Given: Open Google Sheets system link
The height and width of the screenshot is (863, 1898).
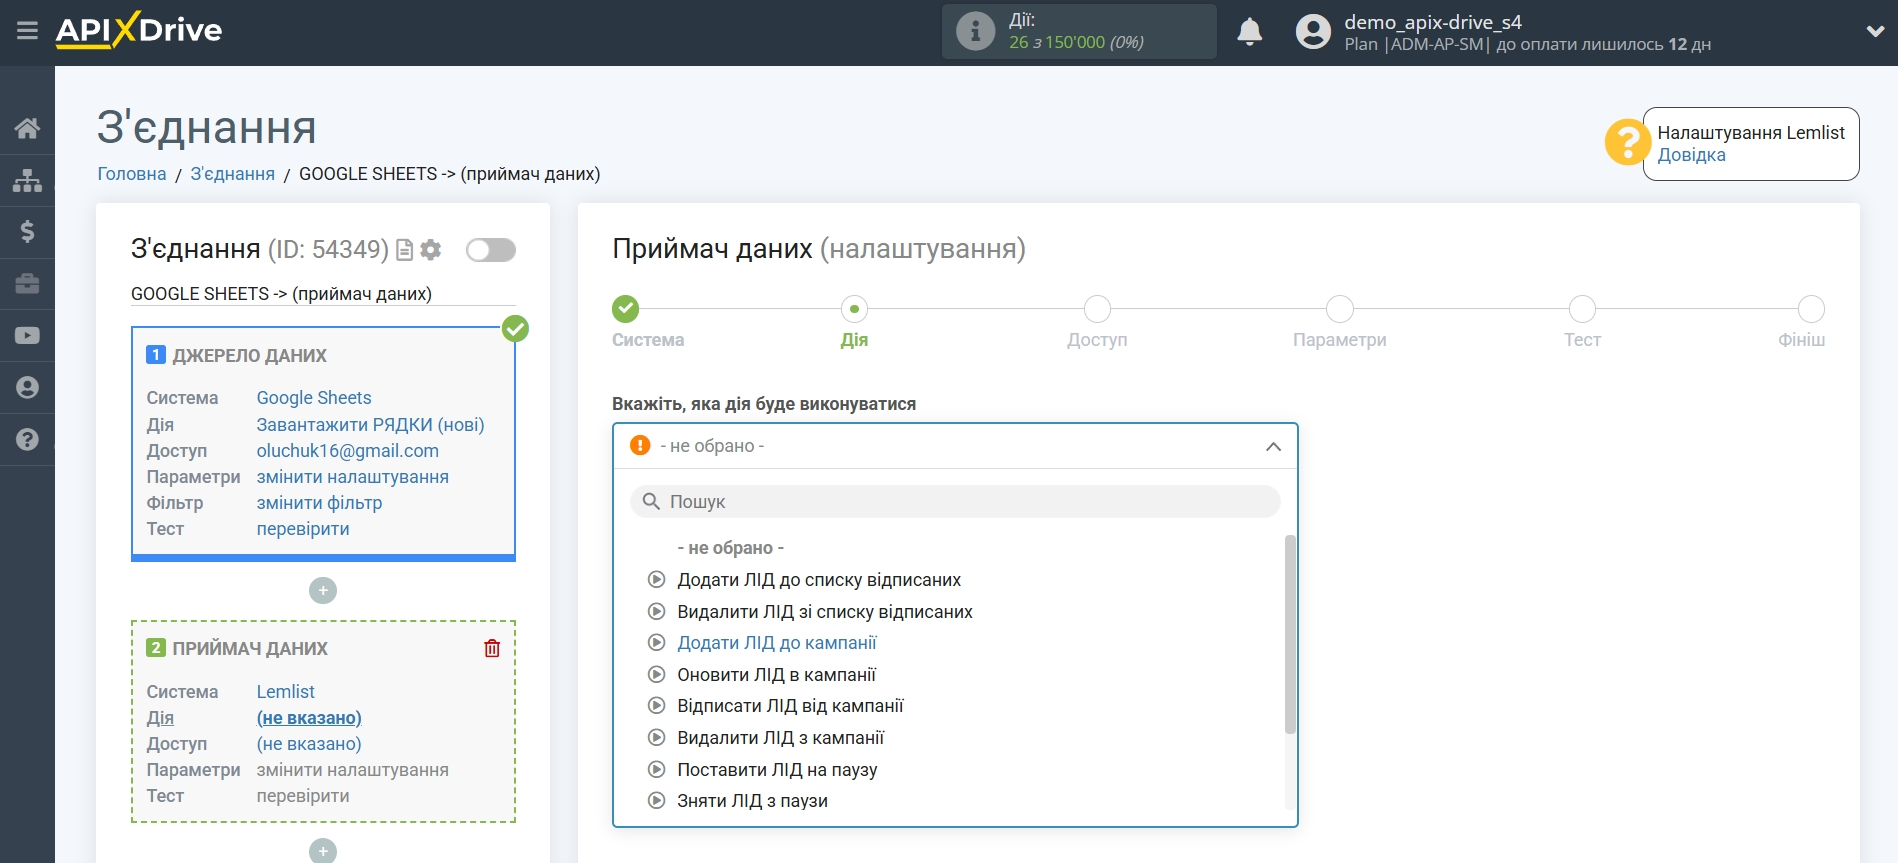Looking at the screenshot, I should click(x=314, y=398).
